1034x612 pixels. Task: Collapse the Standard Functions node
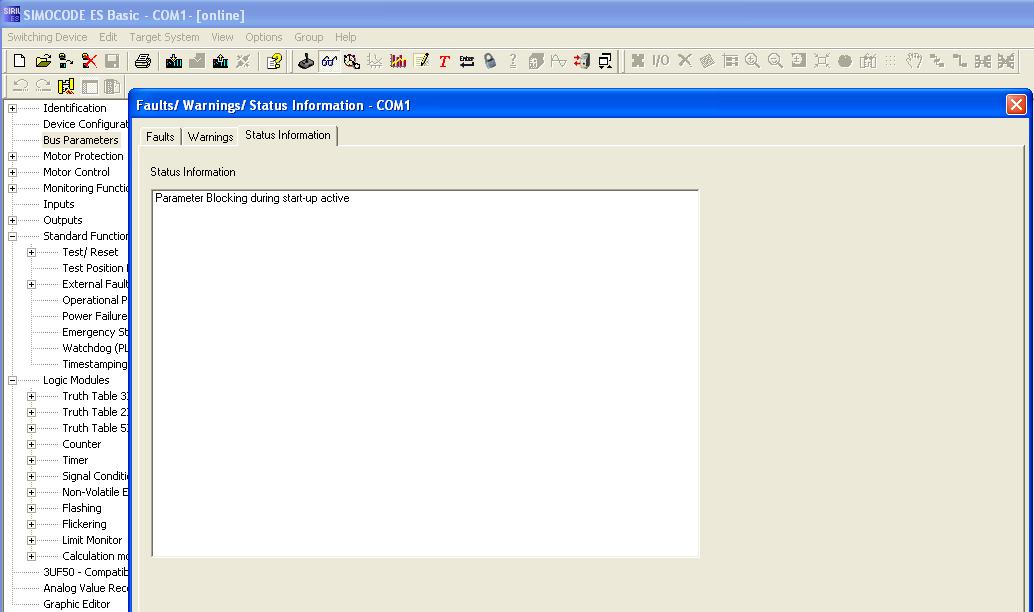click(13, 236)
